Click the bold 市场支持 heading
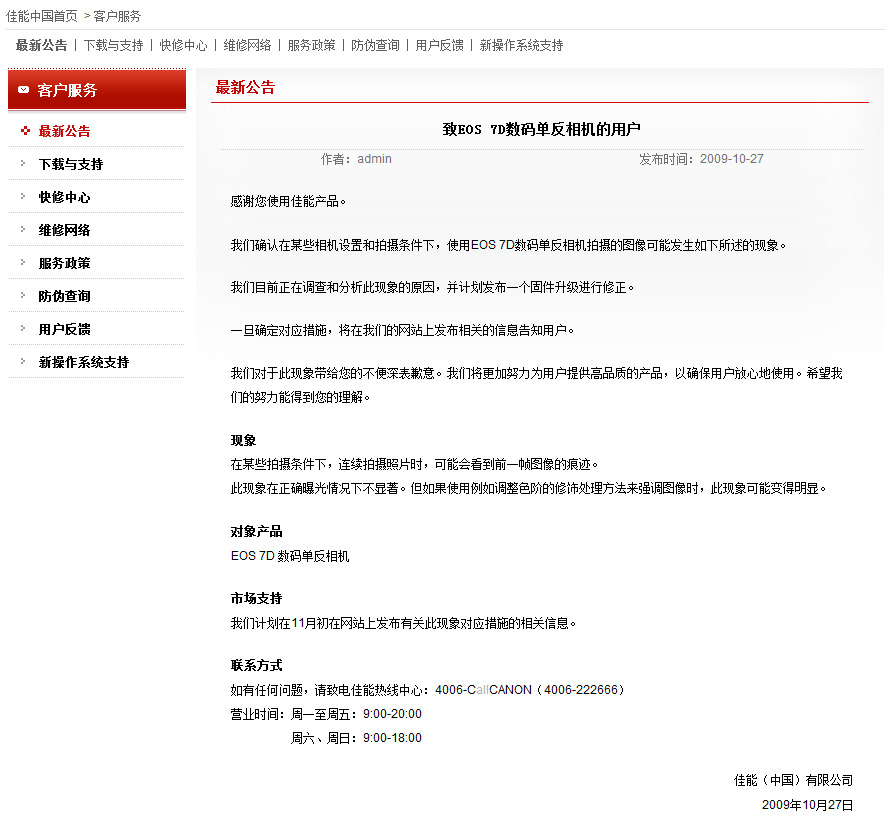Viewport: 895px width, 832px height. click(256, 599)
